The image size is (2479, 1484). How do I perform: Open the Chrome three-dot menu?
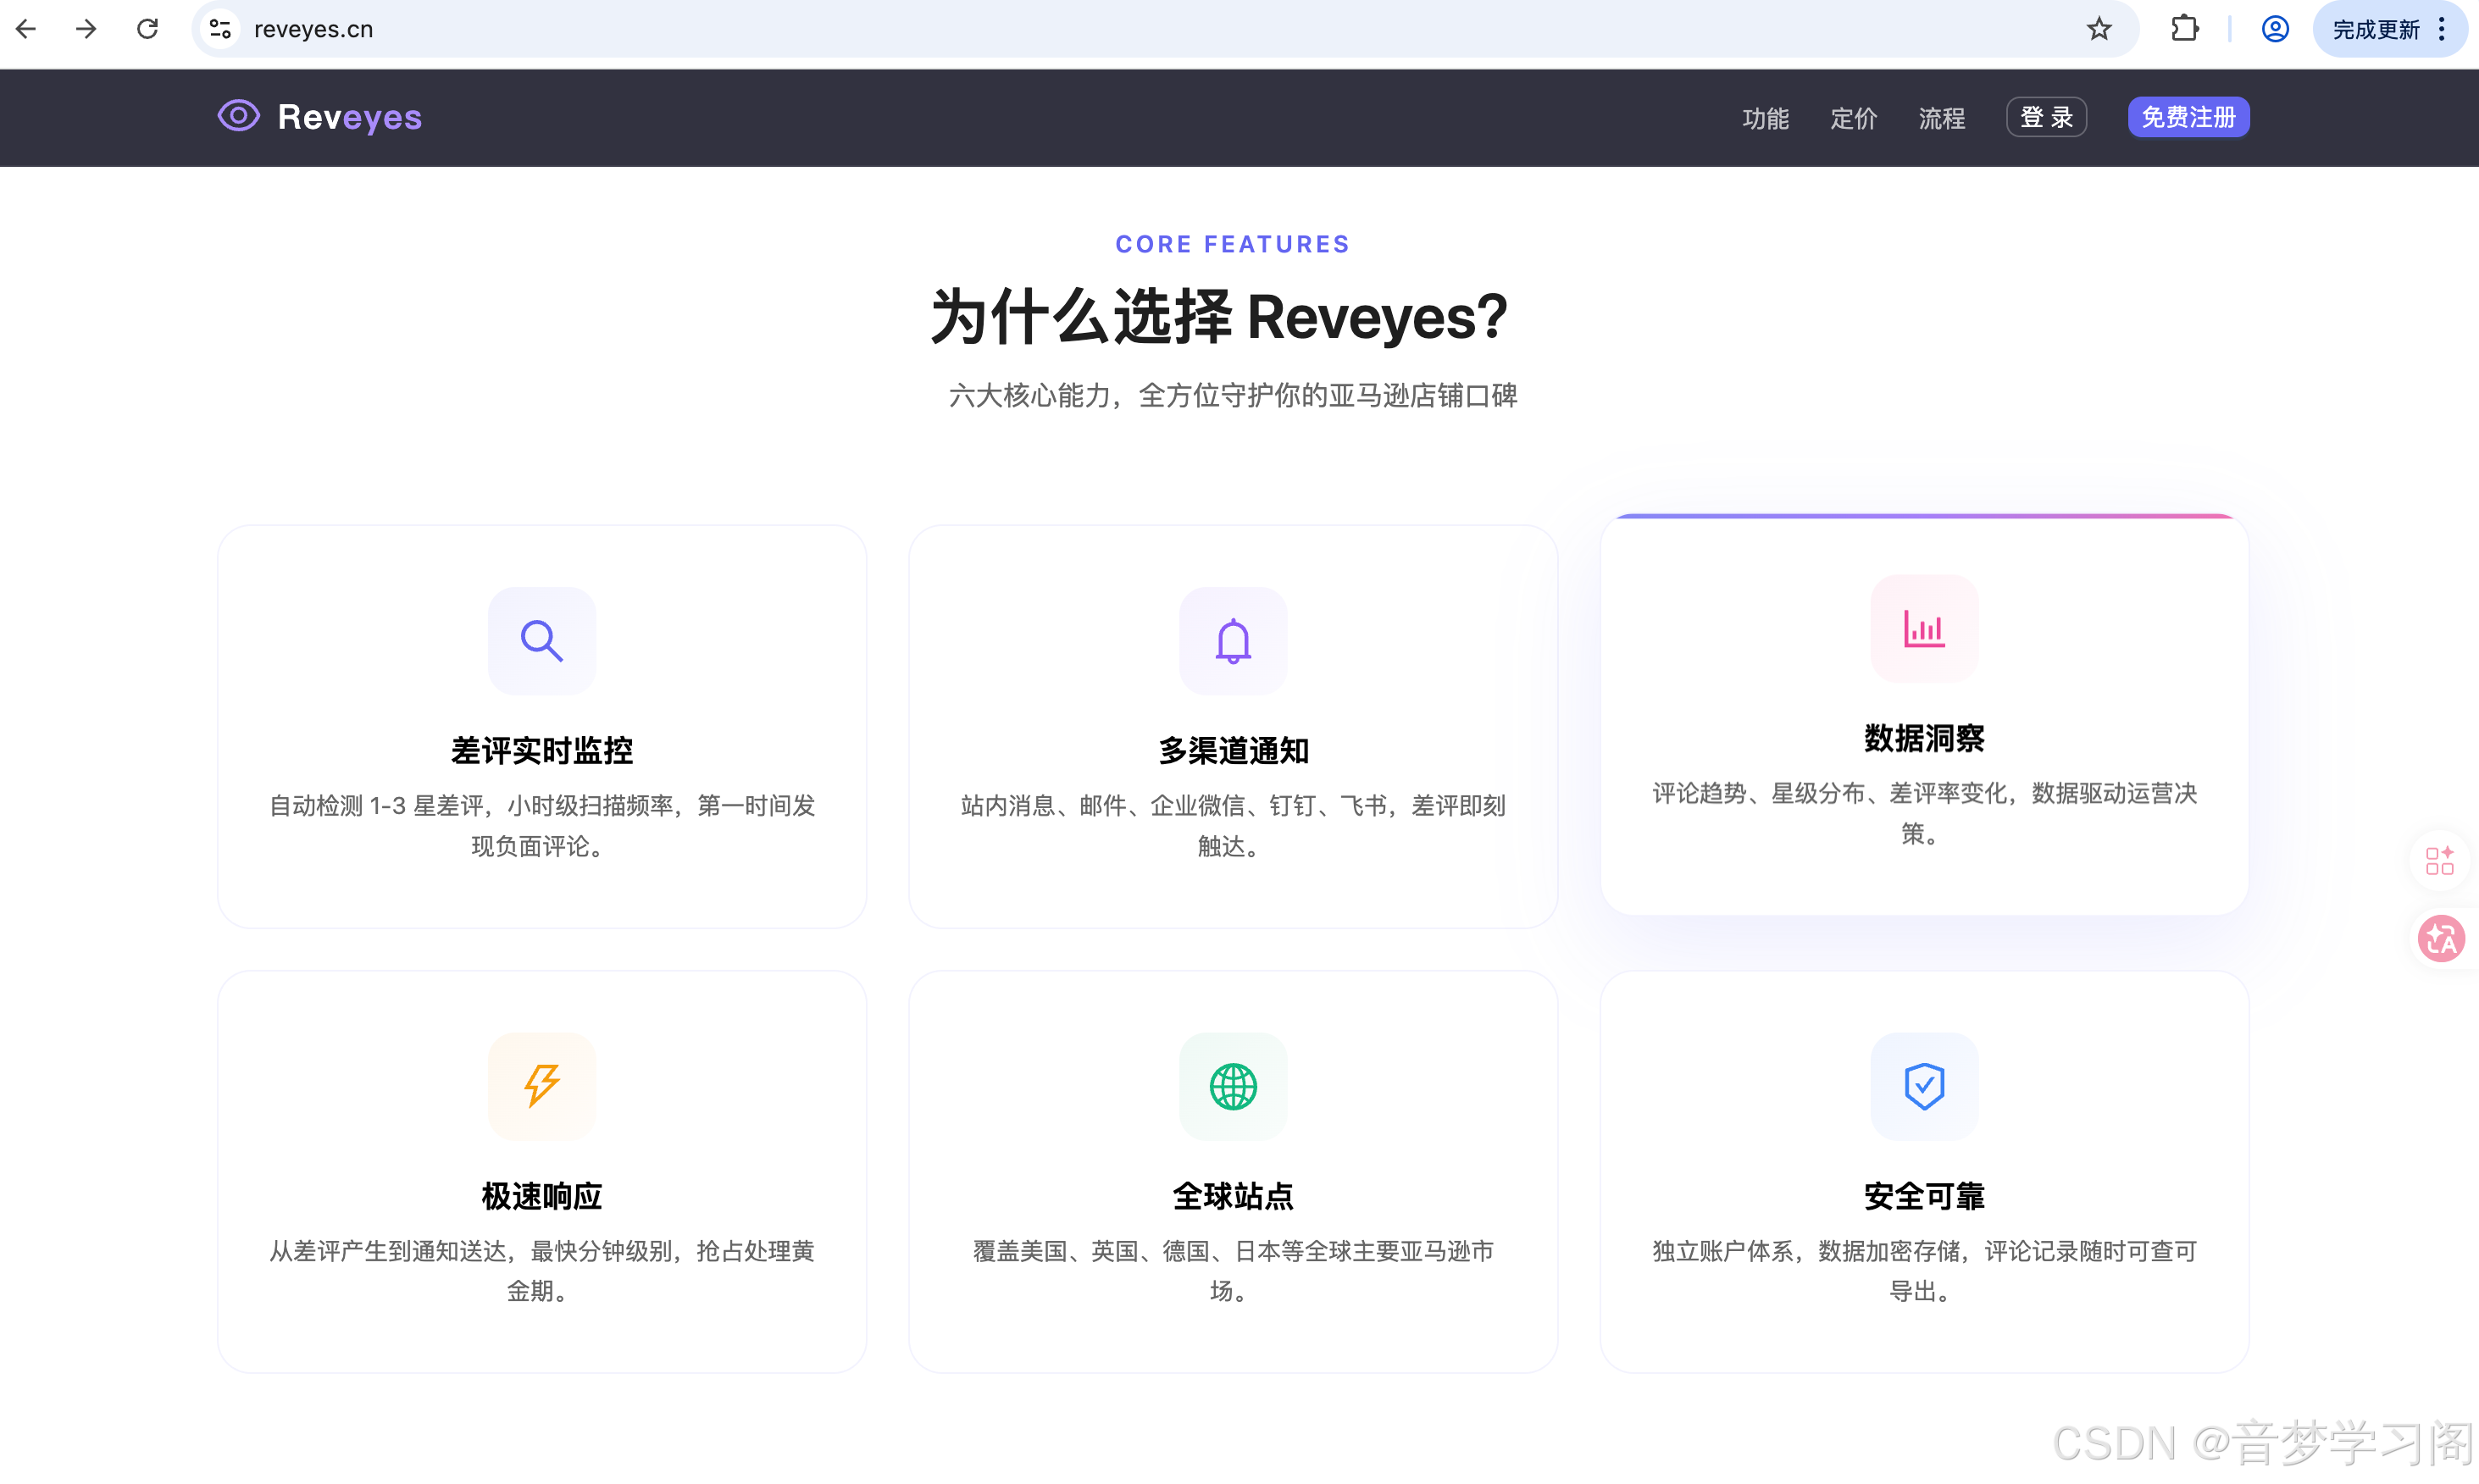[x=2442, y=29]
